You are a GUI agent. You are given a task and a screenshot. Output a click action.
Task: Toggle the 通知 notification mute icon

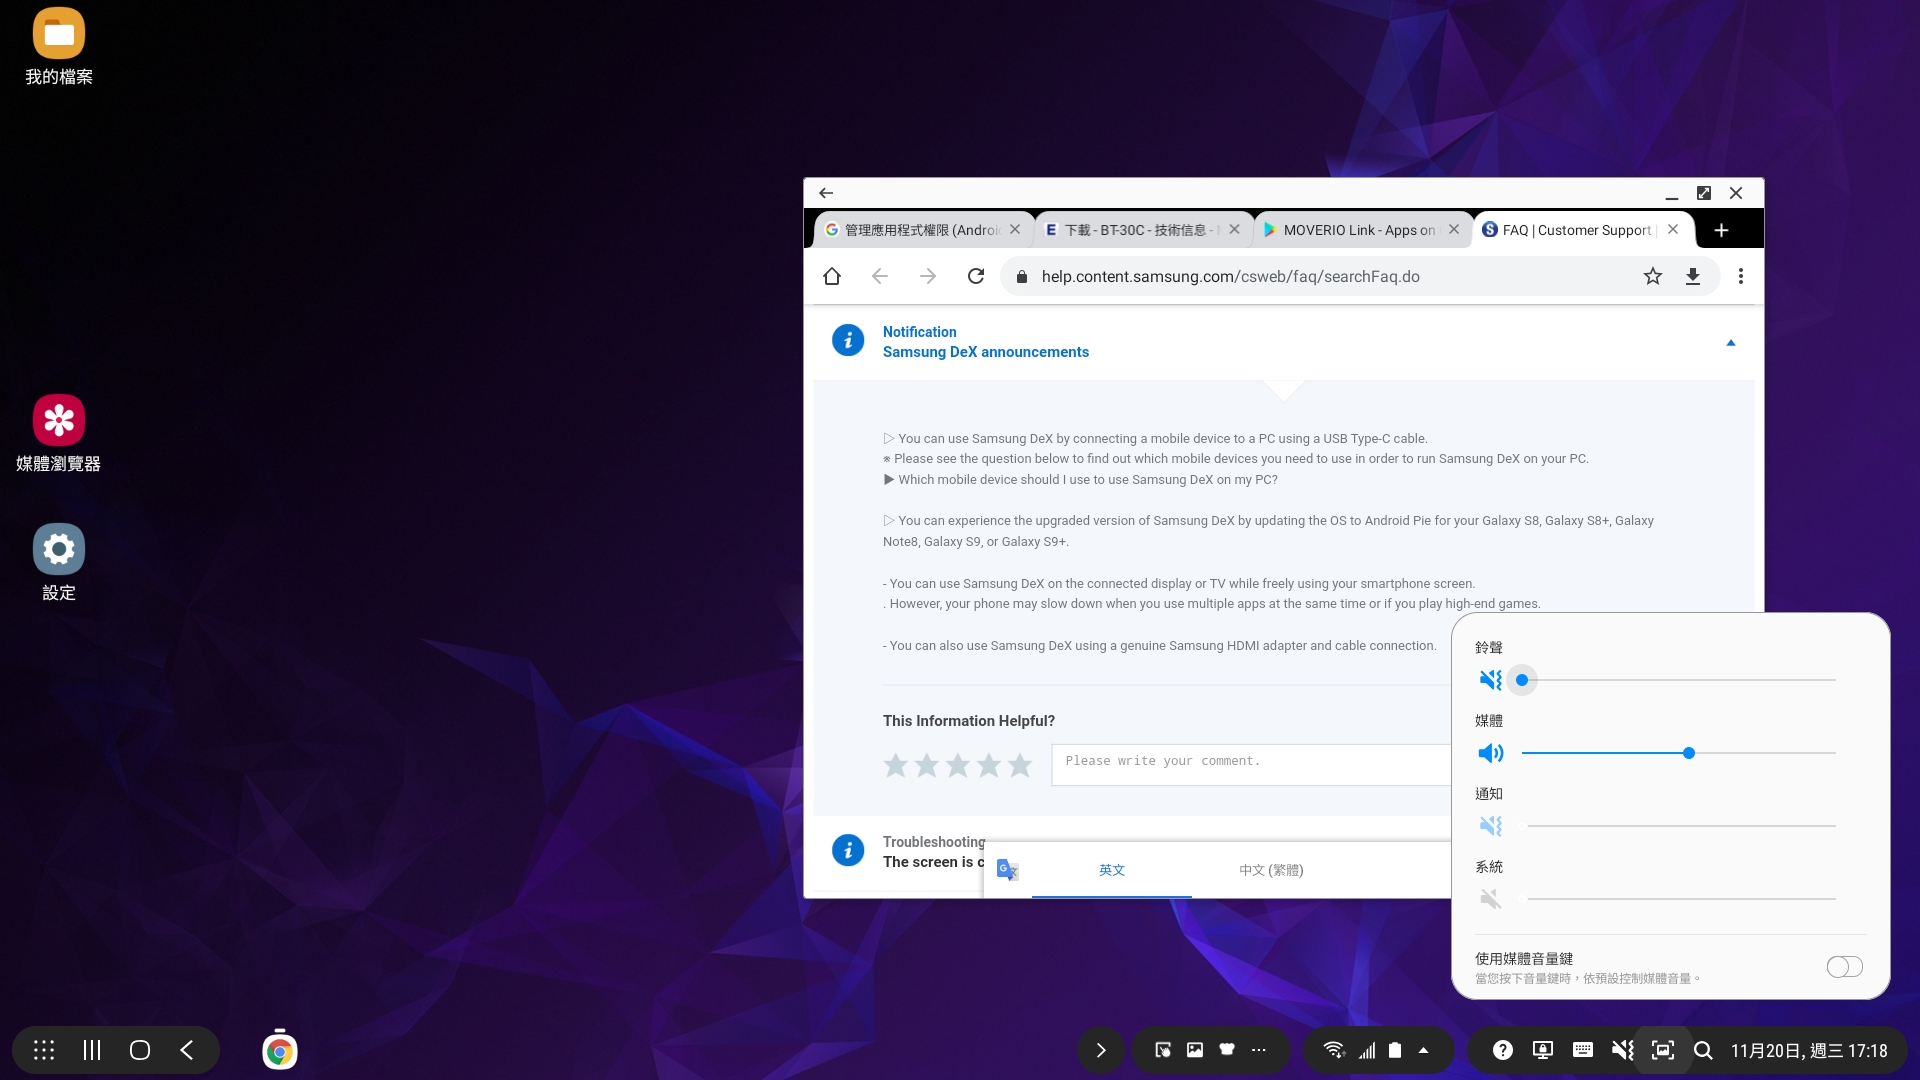(1491, 826)
